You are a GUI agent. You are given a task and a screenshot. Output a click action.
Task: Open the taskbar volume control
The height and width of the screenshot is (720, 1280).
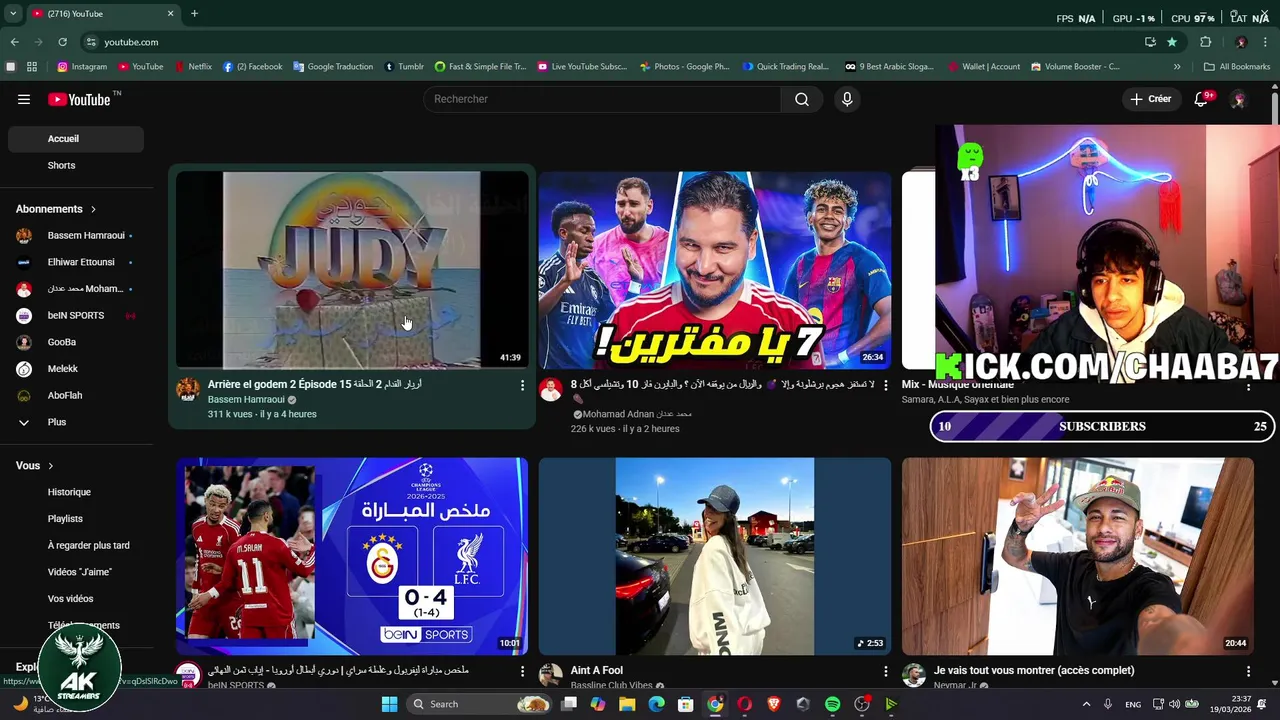click(1175, 704)
